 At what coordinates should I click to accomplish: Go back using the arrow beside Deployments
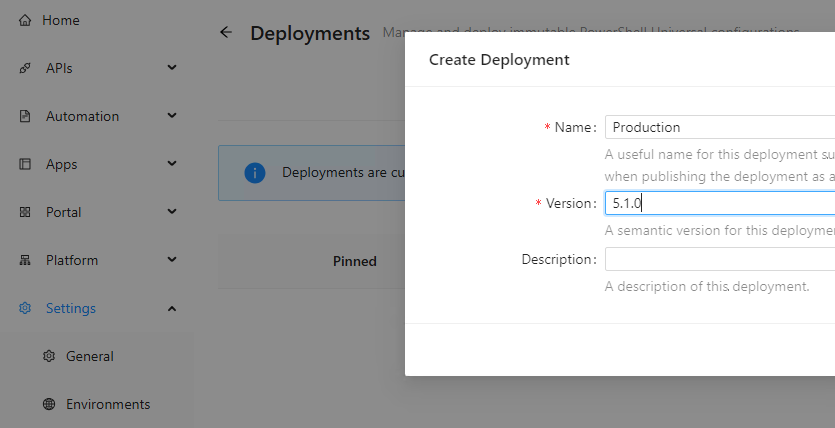(x=226, y=32)
